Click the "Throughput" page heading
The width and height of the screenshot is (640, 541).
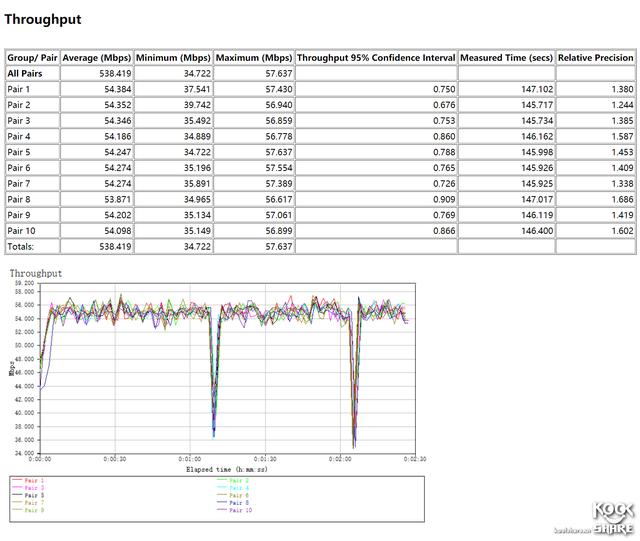(x=43, y=19)
